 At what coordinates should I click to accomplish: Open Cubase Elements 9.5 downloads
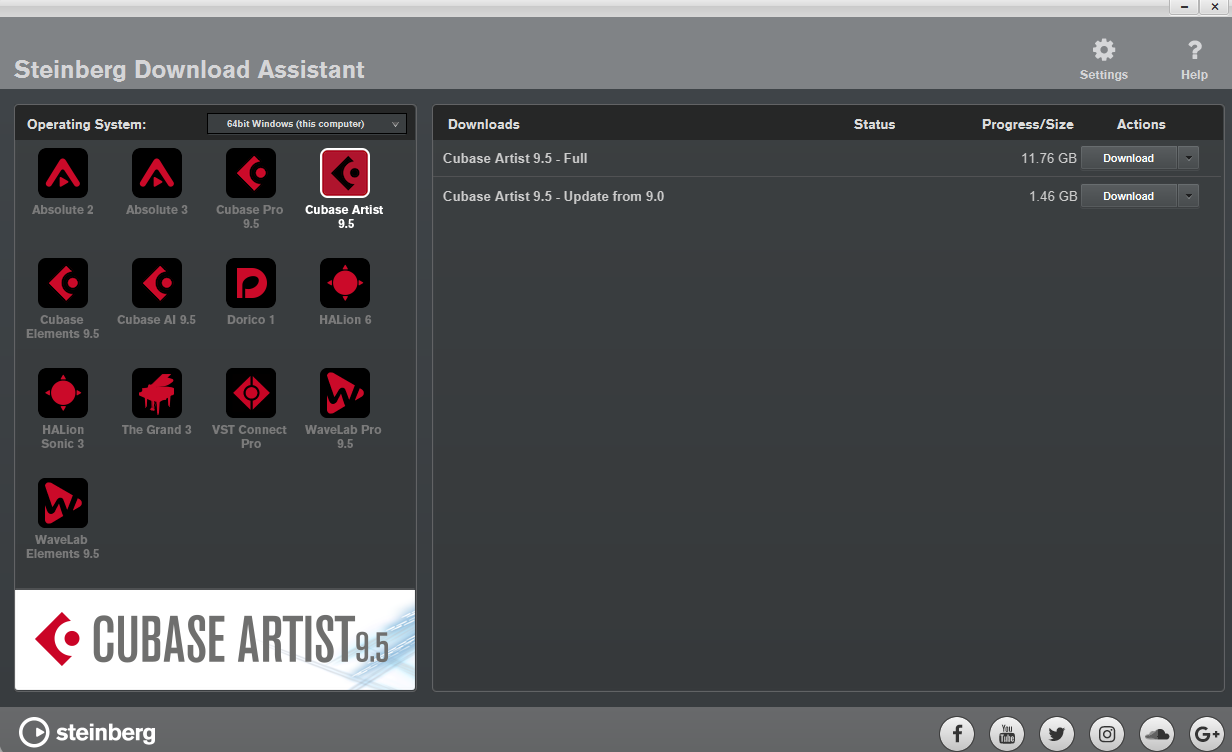tap(63, 283)
